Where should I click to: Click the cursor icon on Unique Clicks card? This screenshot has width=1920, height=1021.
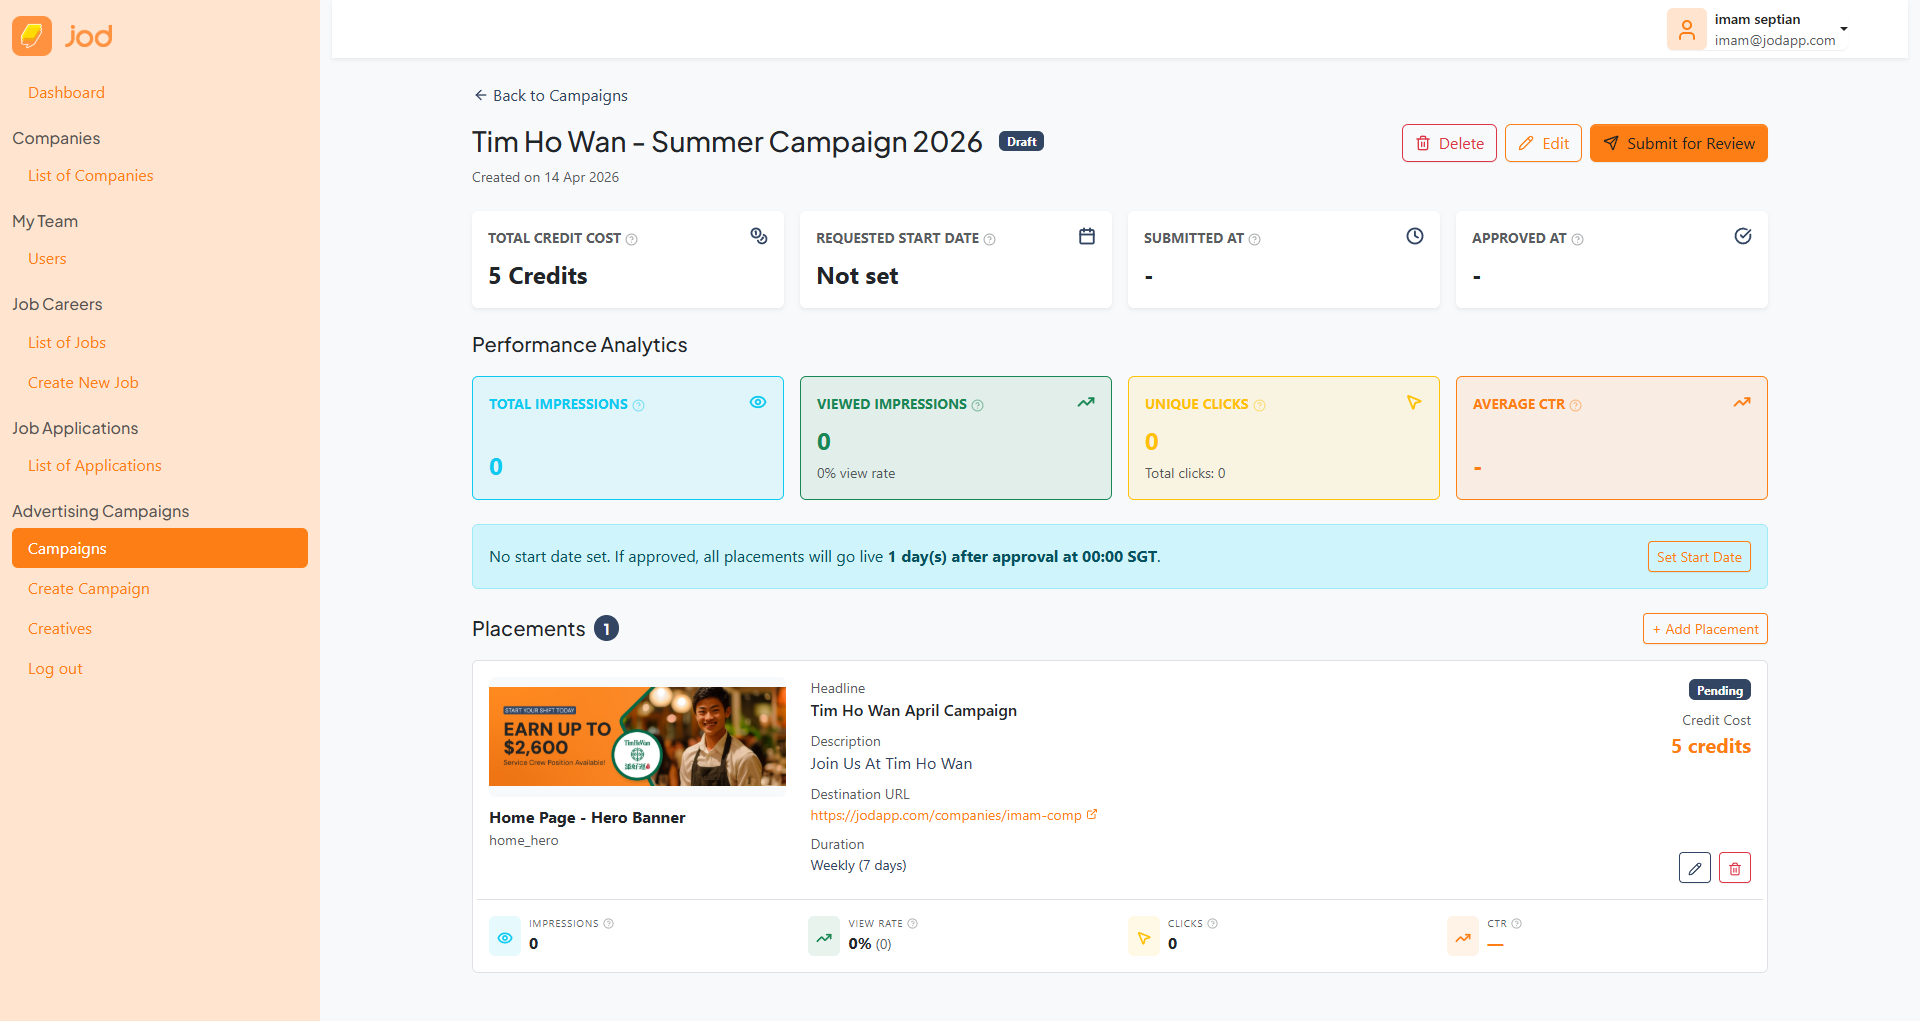[1414, 402]
